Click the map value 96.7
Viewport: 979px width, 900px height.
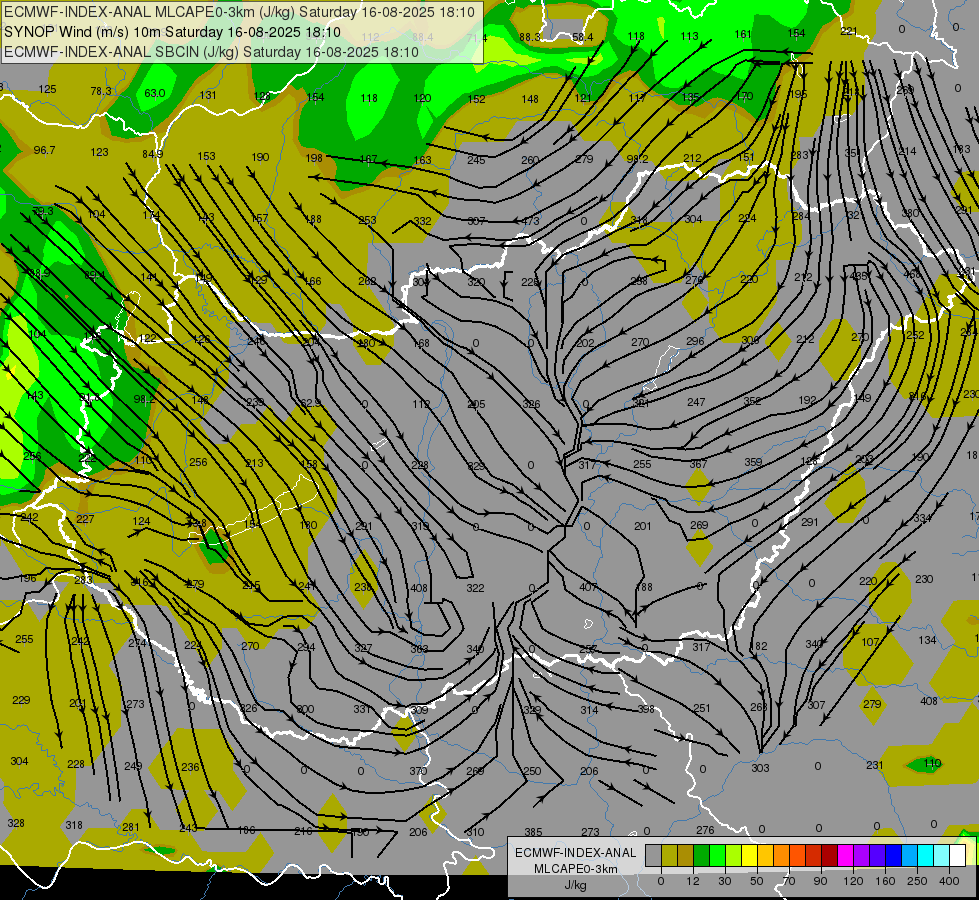click(44, 150)
